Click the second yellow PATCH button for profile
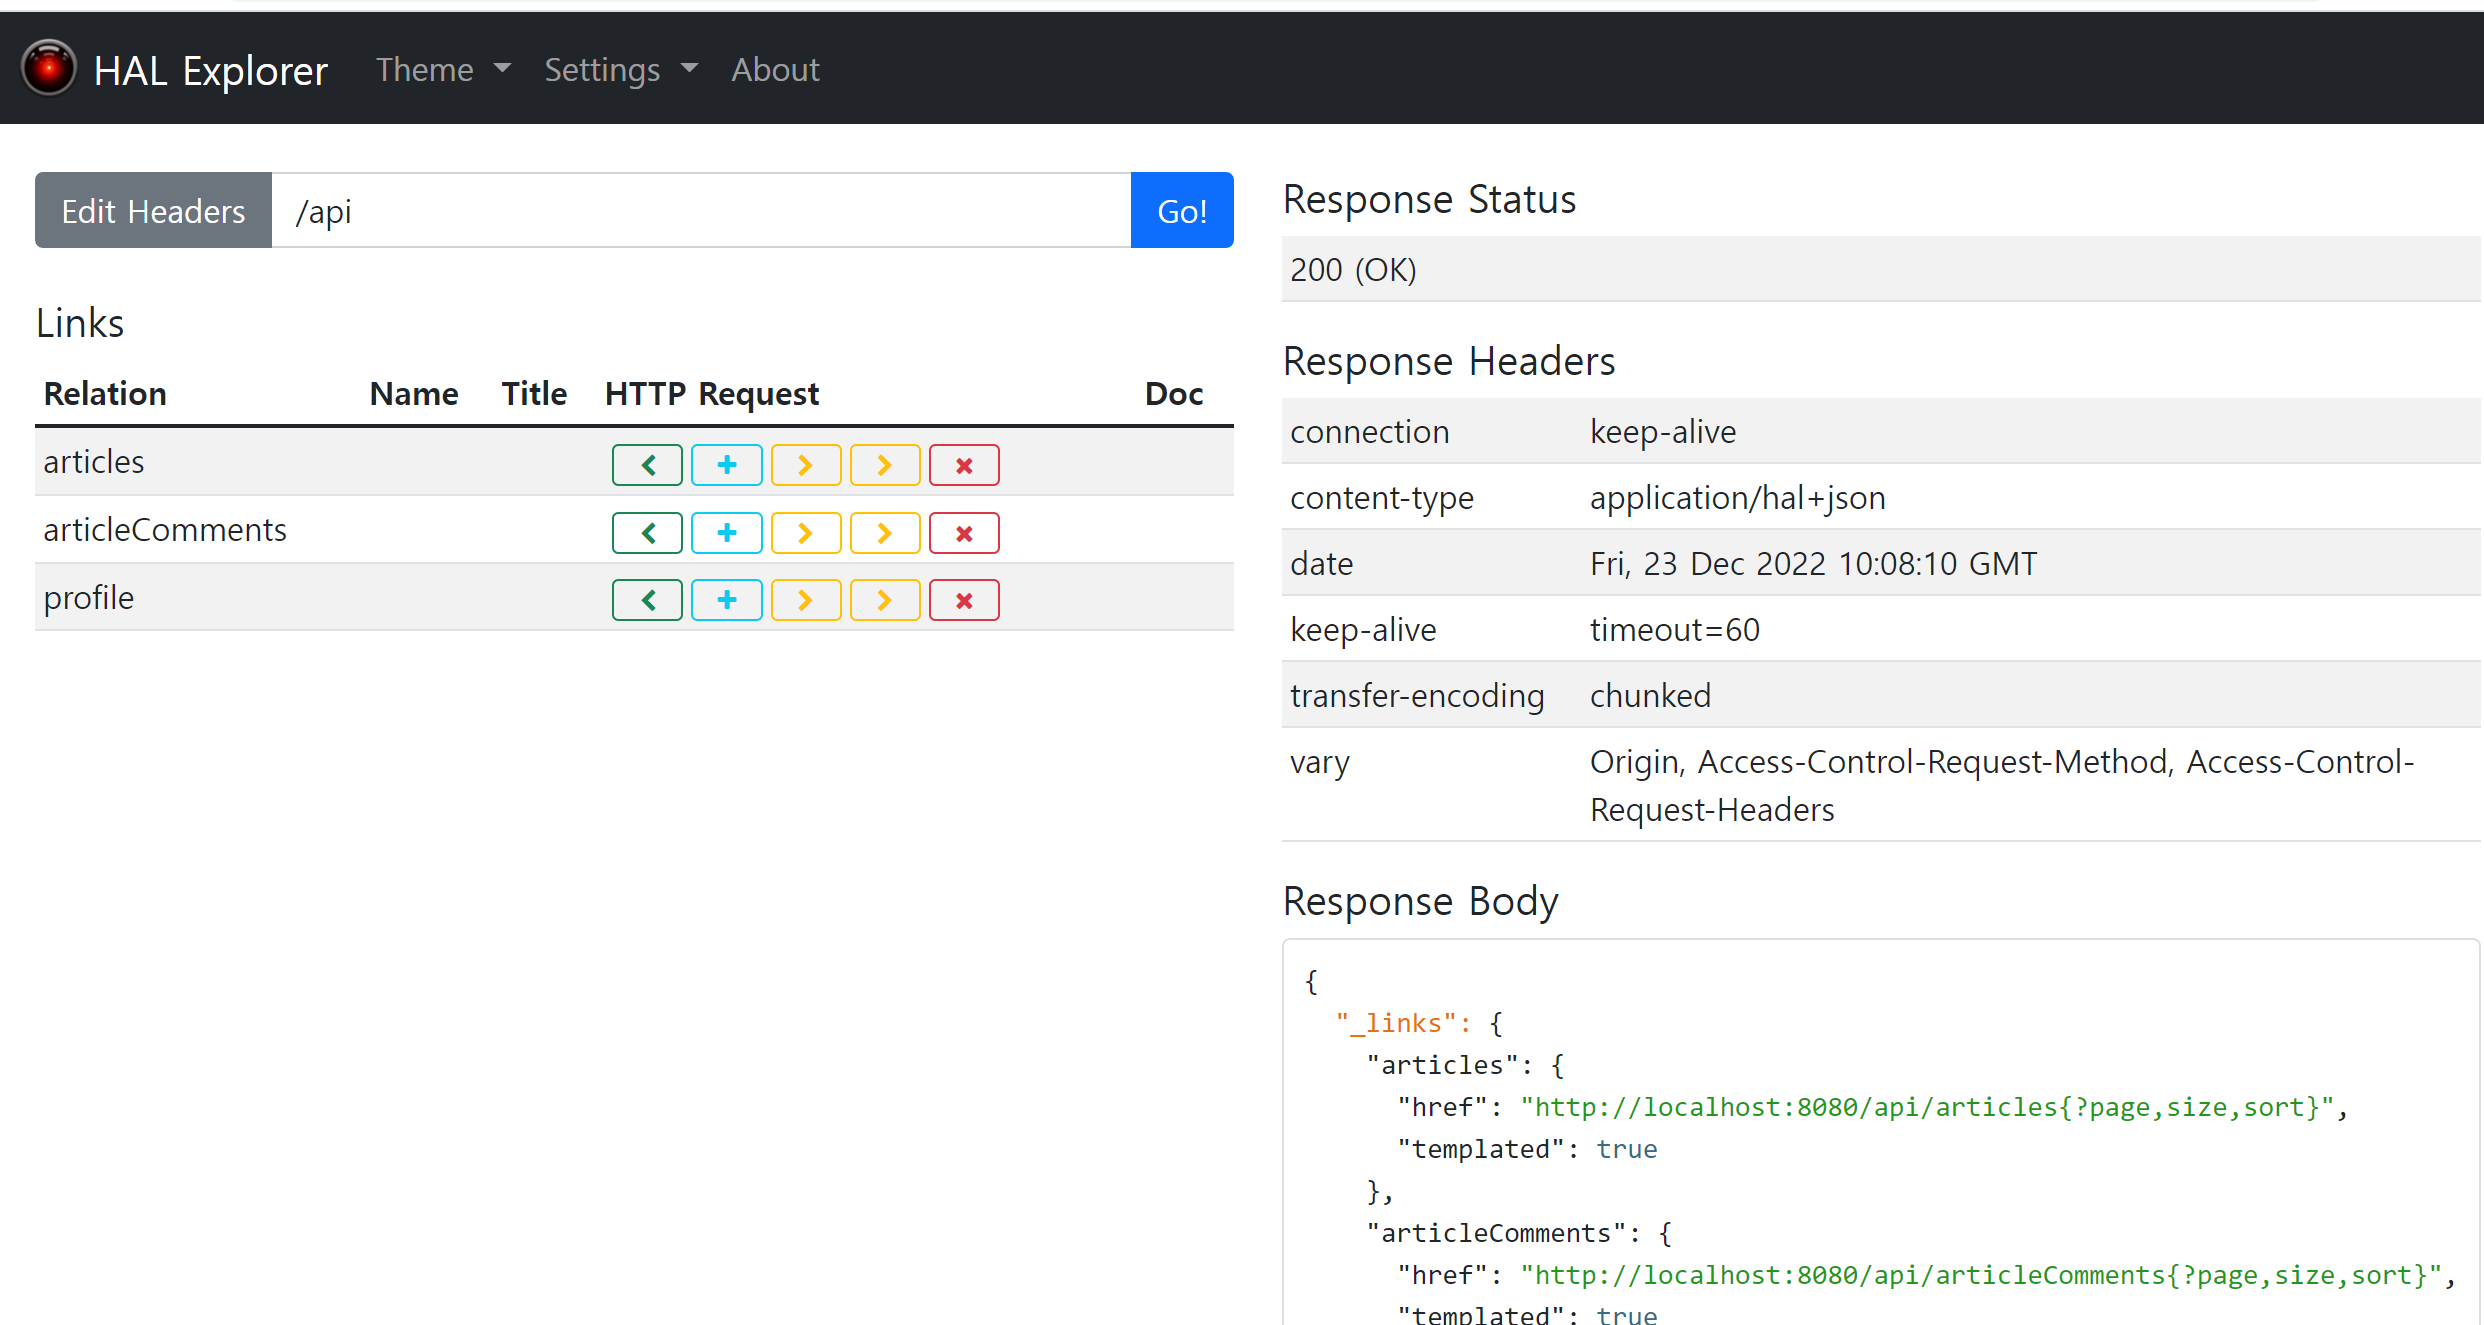2484x1325 pixels. [884, 600]
